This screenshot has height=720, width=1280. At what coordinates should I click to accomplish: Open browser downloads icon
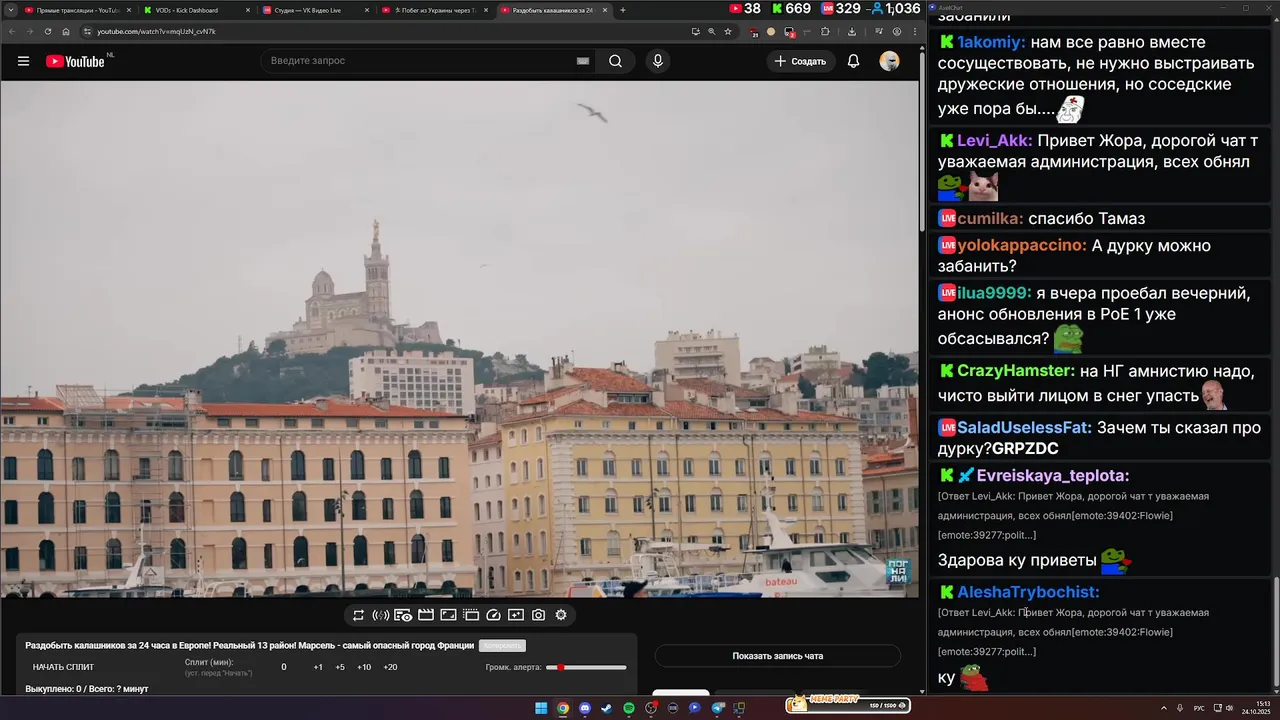pos(852,31)
